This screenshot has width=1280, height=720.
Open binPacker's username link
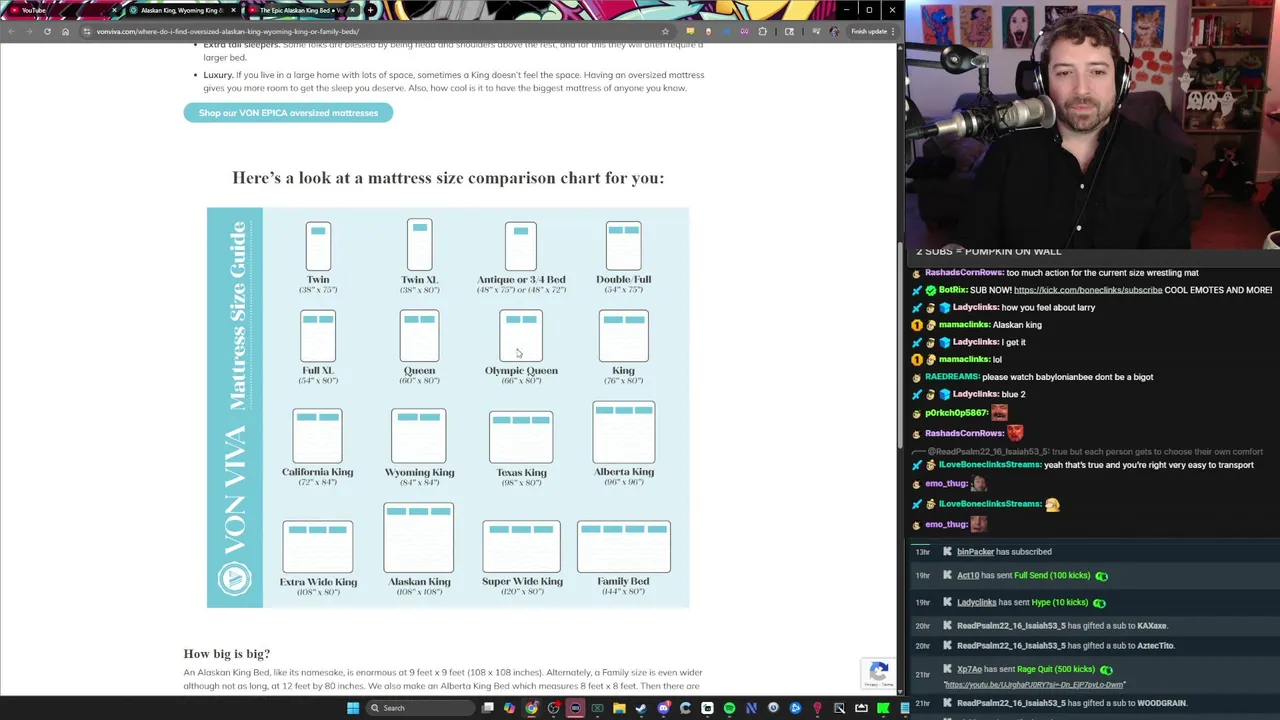(975, 551)
